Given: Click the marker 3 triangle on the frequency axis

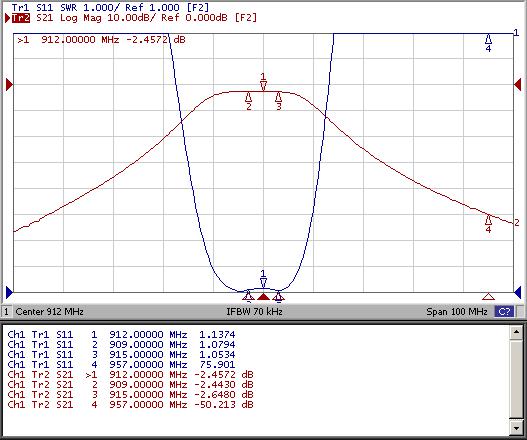Looking at the screenshot, I should [278, 296].
